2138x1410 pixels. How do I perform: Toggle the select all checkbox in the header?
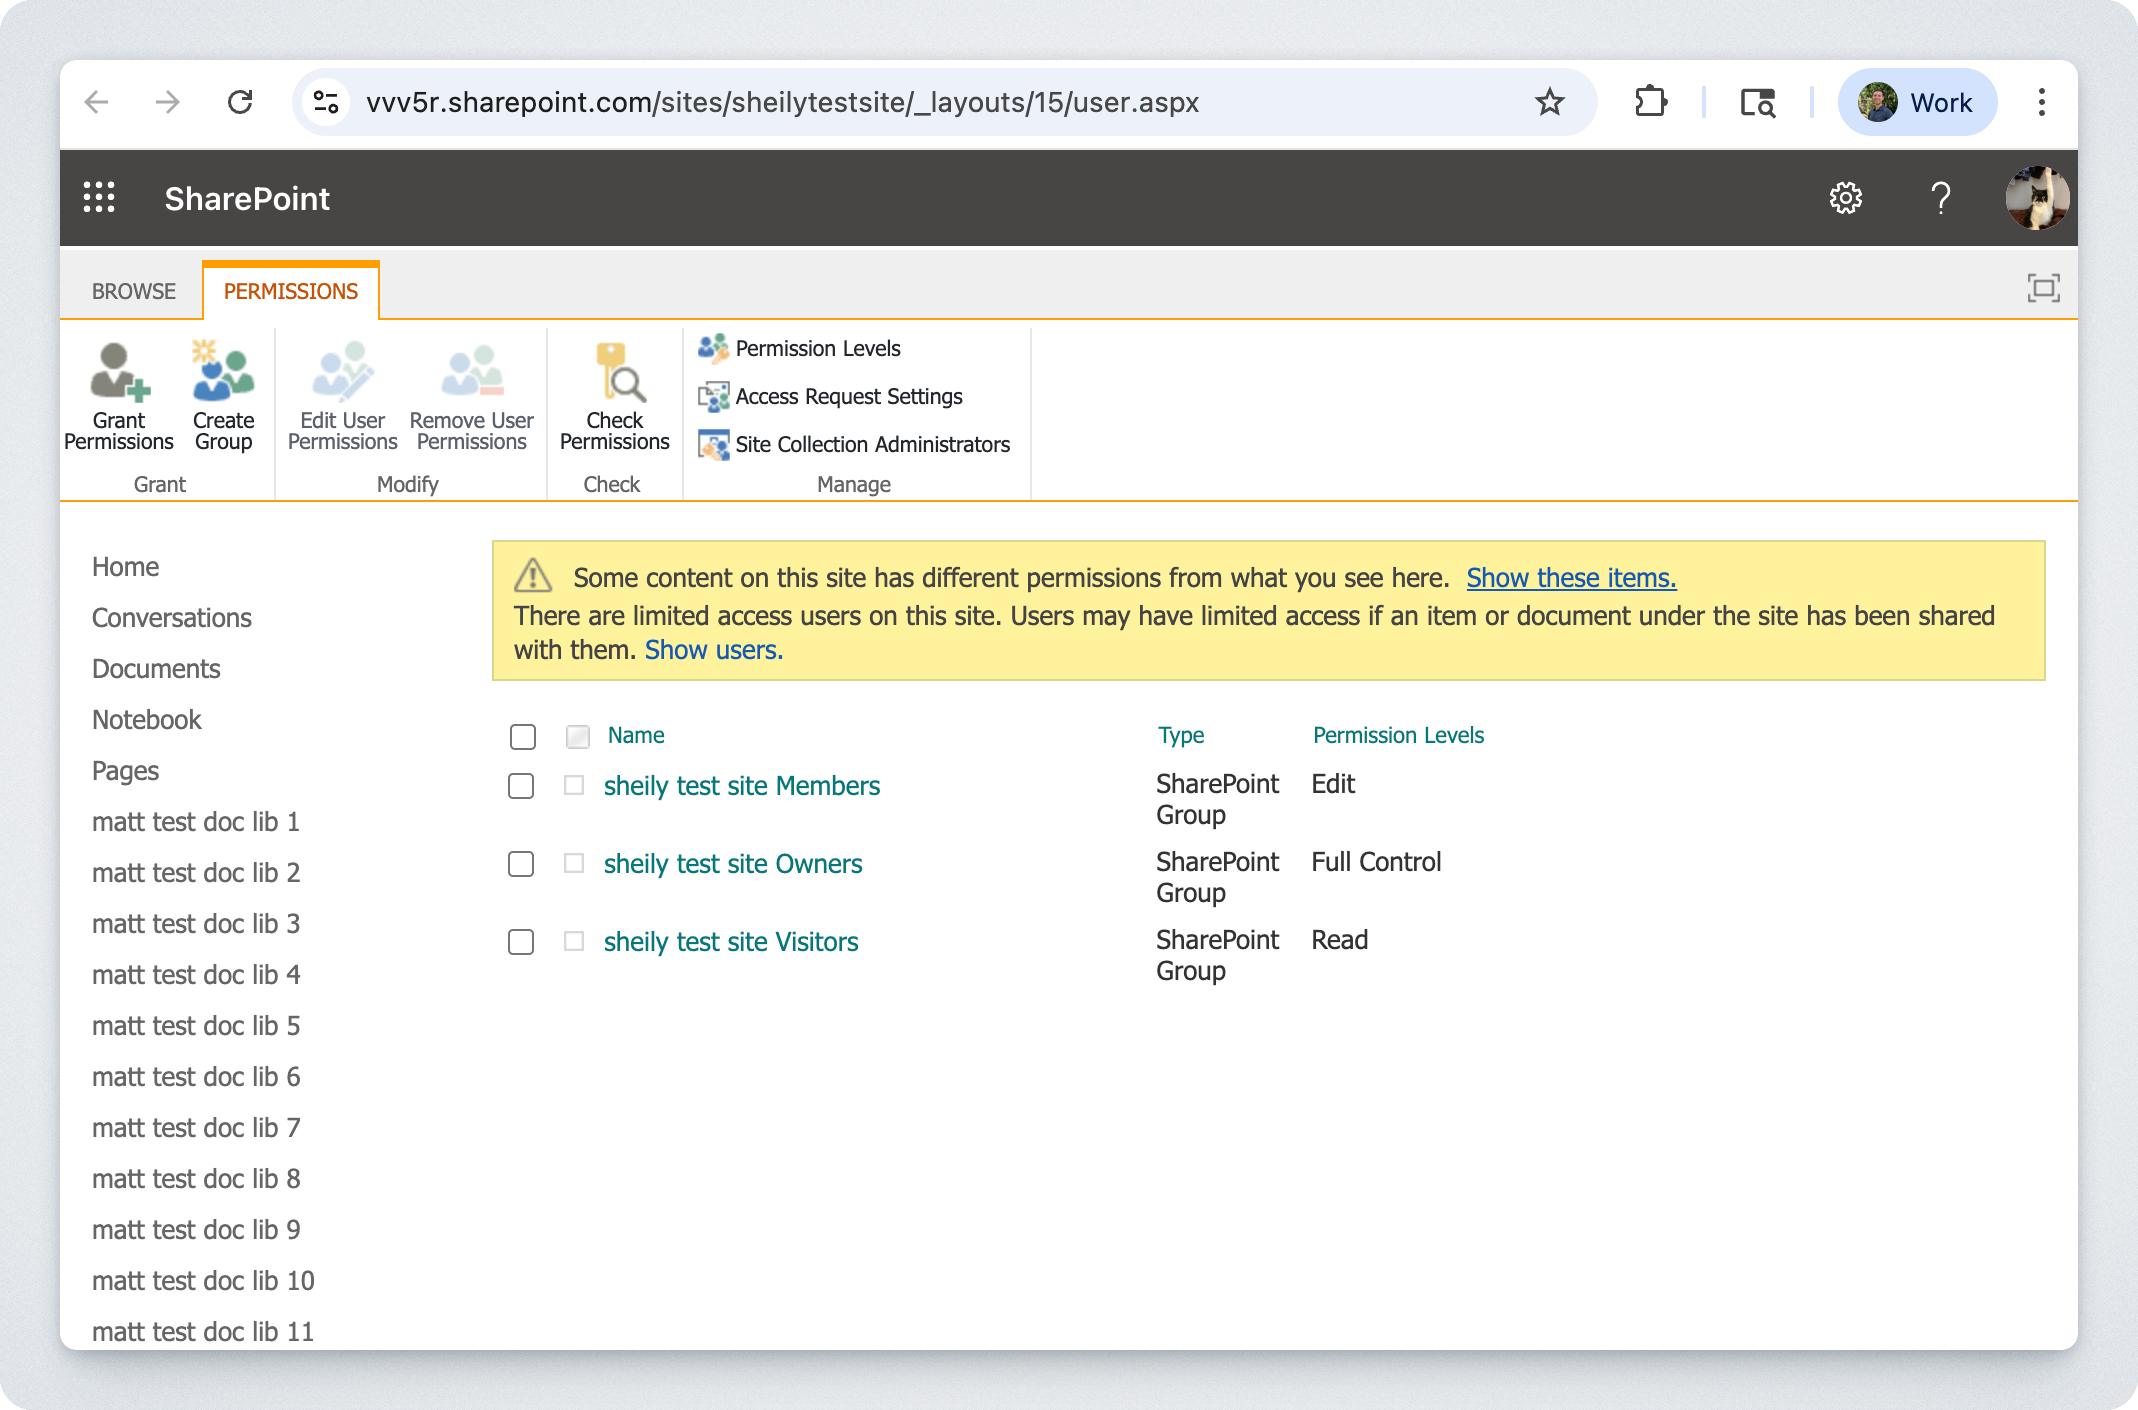pyautogui.click(x=522, y=737)
